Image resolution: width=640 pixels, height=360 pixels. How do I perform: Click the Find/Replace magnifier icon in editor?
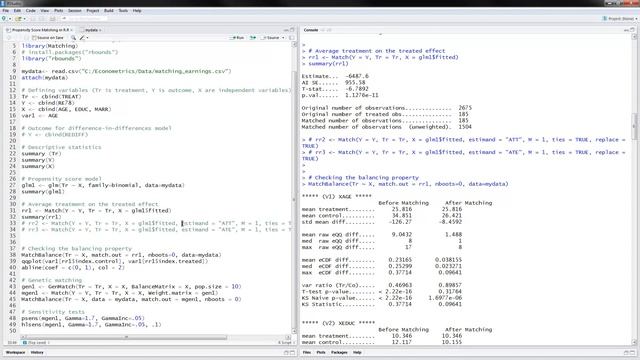(73, 38)
